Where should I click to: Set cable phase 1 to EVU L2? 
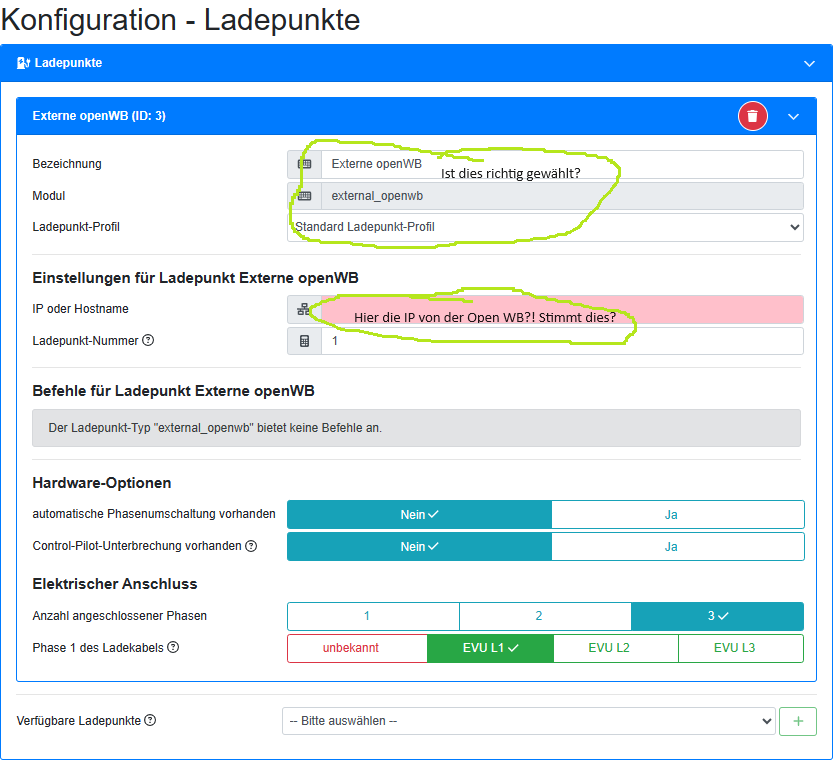pyautogui.click(x=615, y=648)
